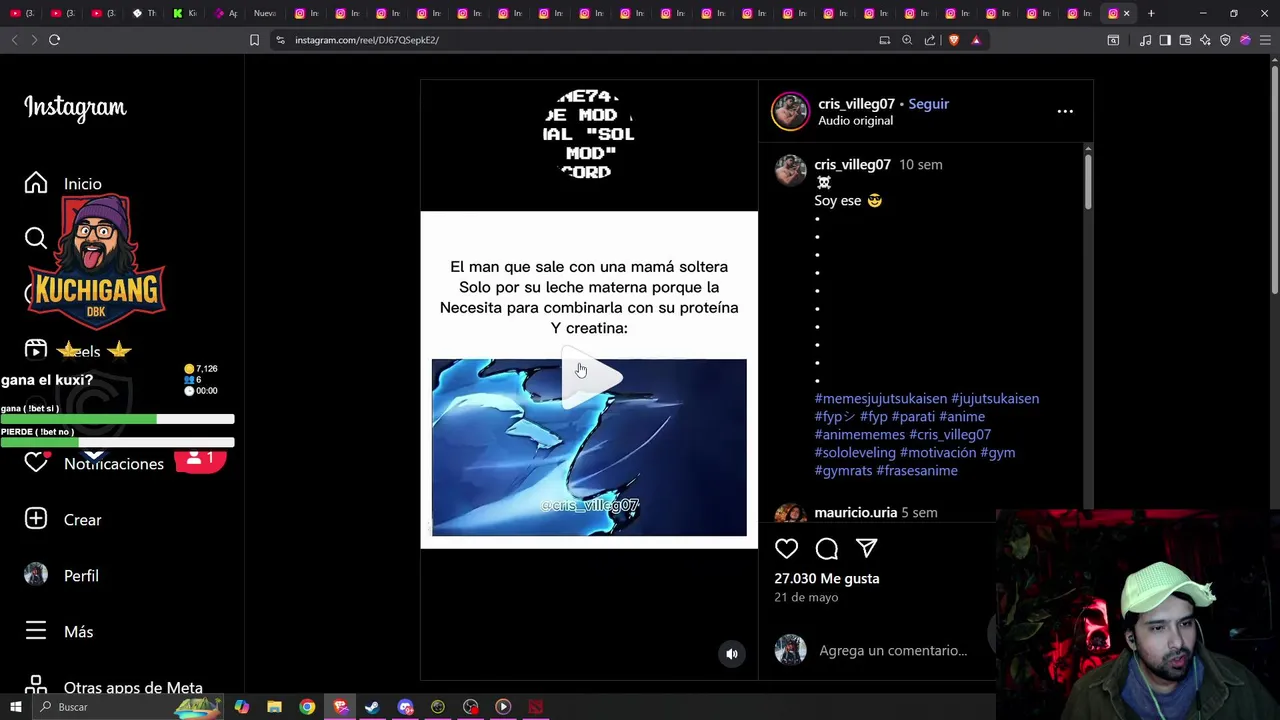This screenshot has width=1280, height=720.
Task: Click Audio original link
Action: click(x=855, y=121)
